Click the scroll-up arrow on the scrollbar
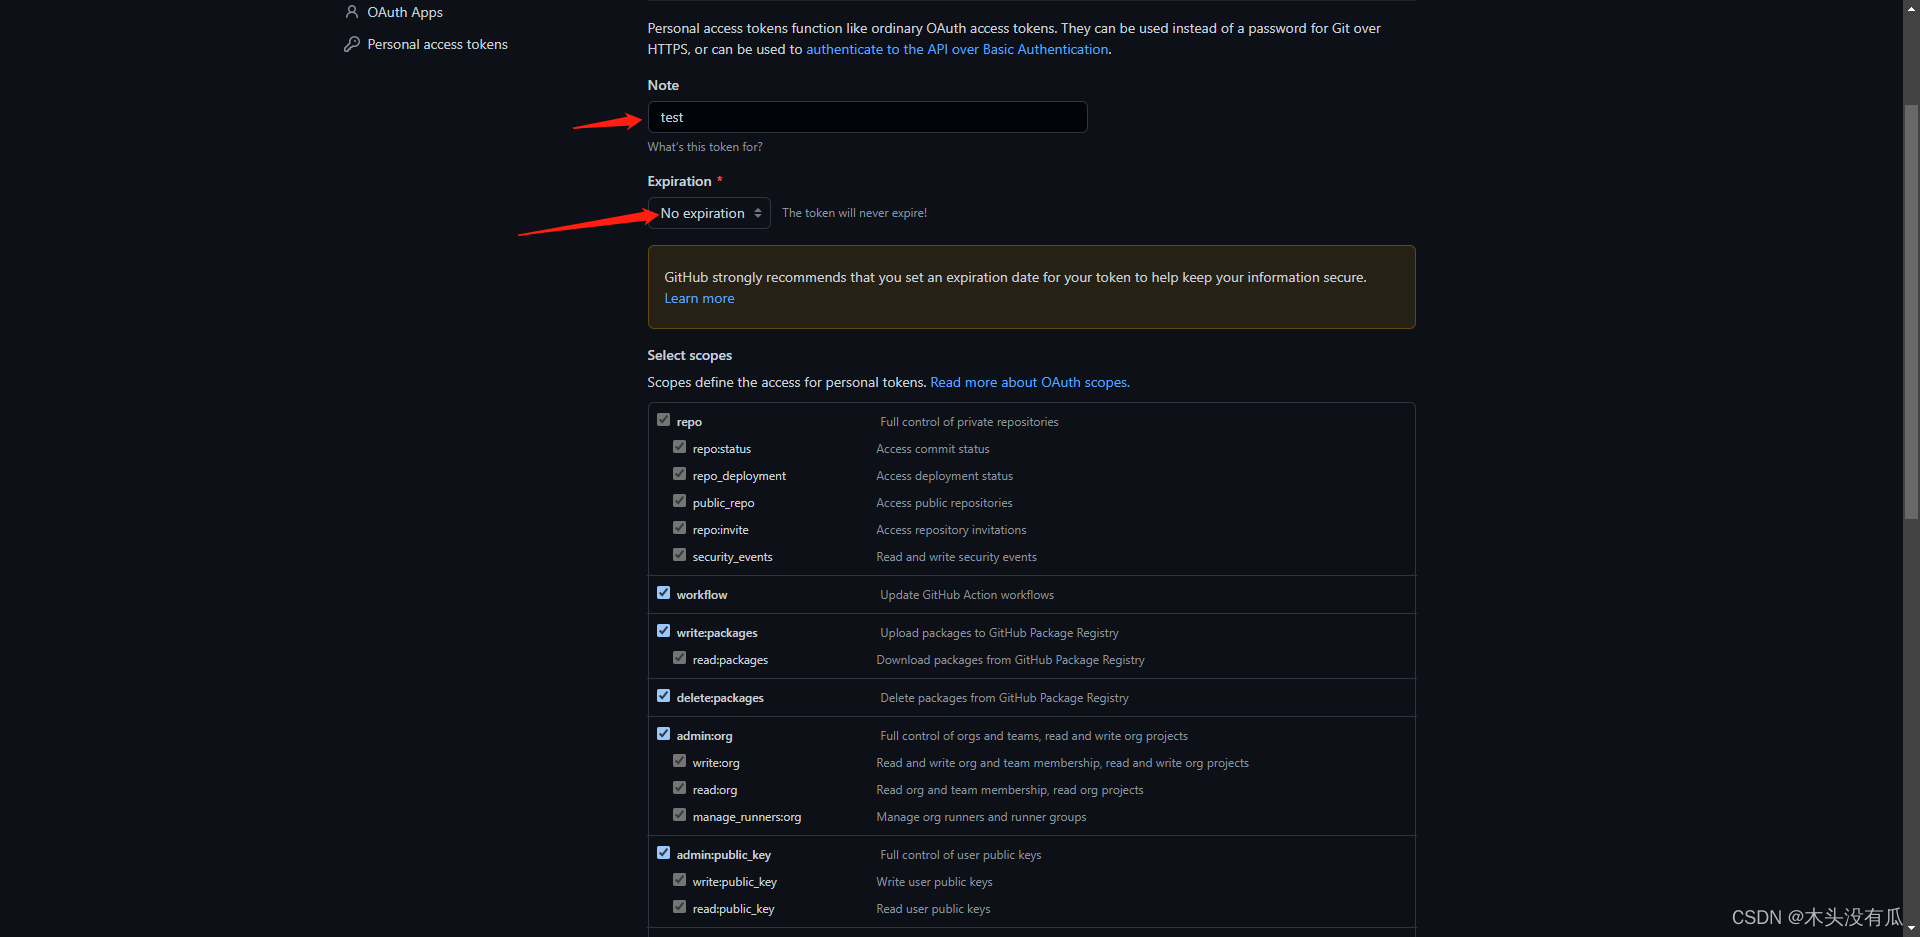This screenshot has height=937, width=1920. pyautogui.click(x=1910, y=7)
